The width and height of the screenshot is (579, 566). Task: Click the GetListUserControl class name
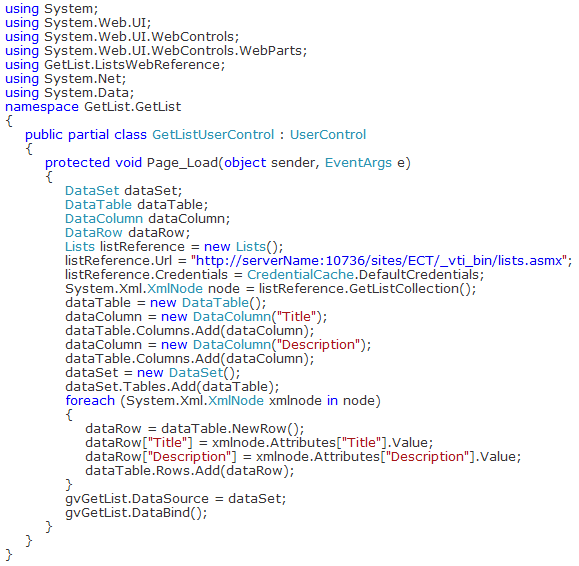click(213, 135)
